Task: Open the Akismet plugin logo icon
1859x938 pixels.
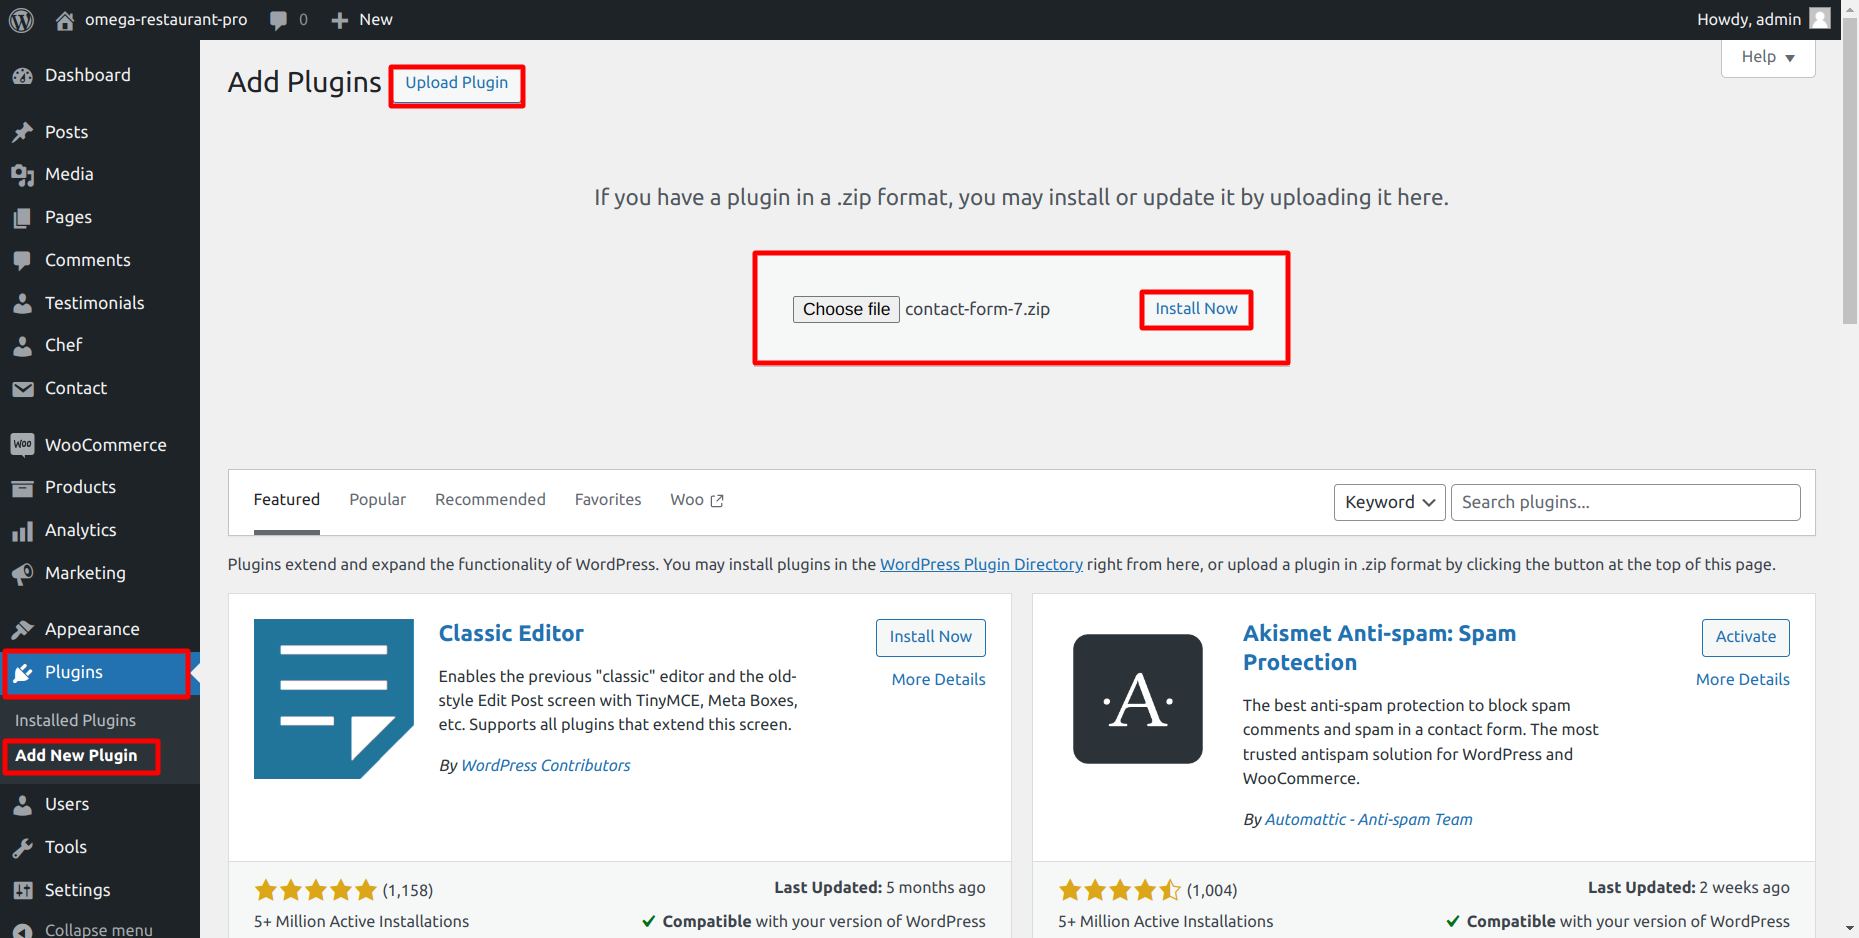Action: 1137,699
